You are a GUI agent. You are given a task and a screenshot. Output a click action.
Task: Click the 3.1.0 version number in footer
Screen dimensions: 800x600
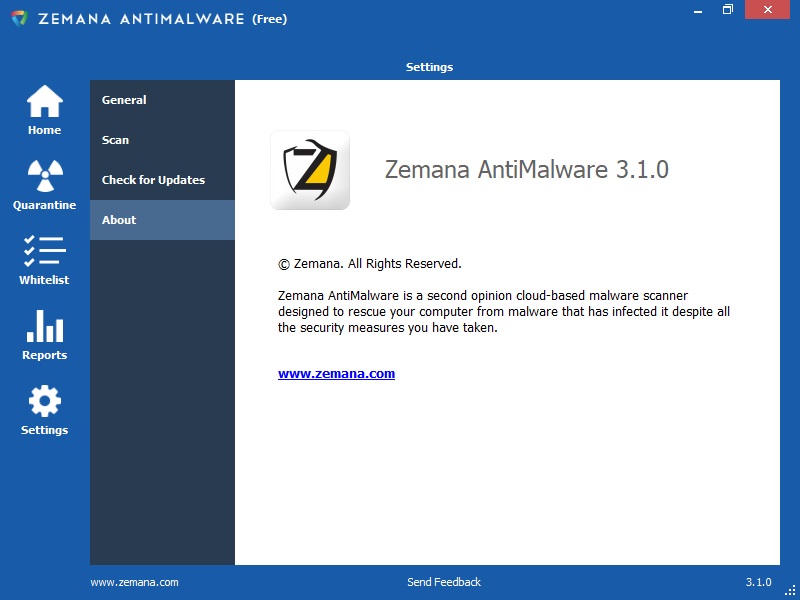758,582
